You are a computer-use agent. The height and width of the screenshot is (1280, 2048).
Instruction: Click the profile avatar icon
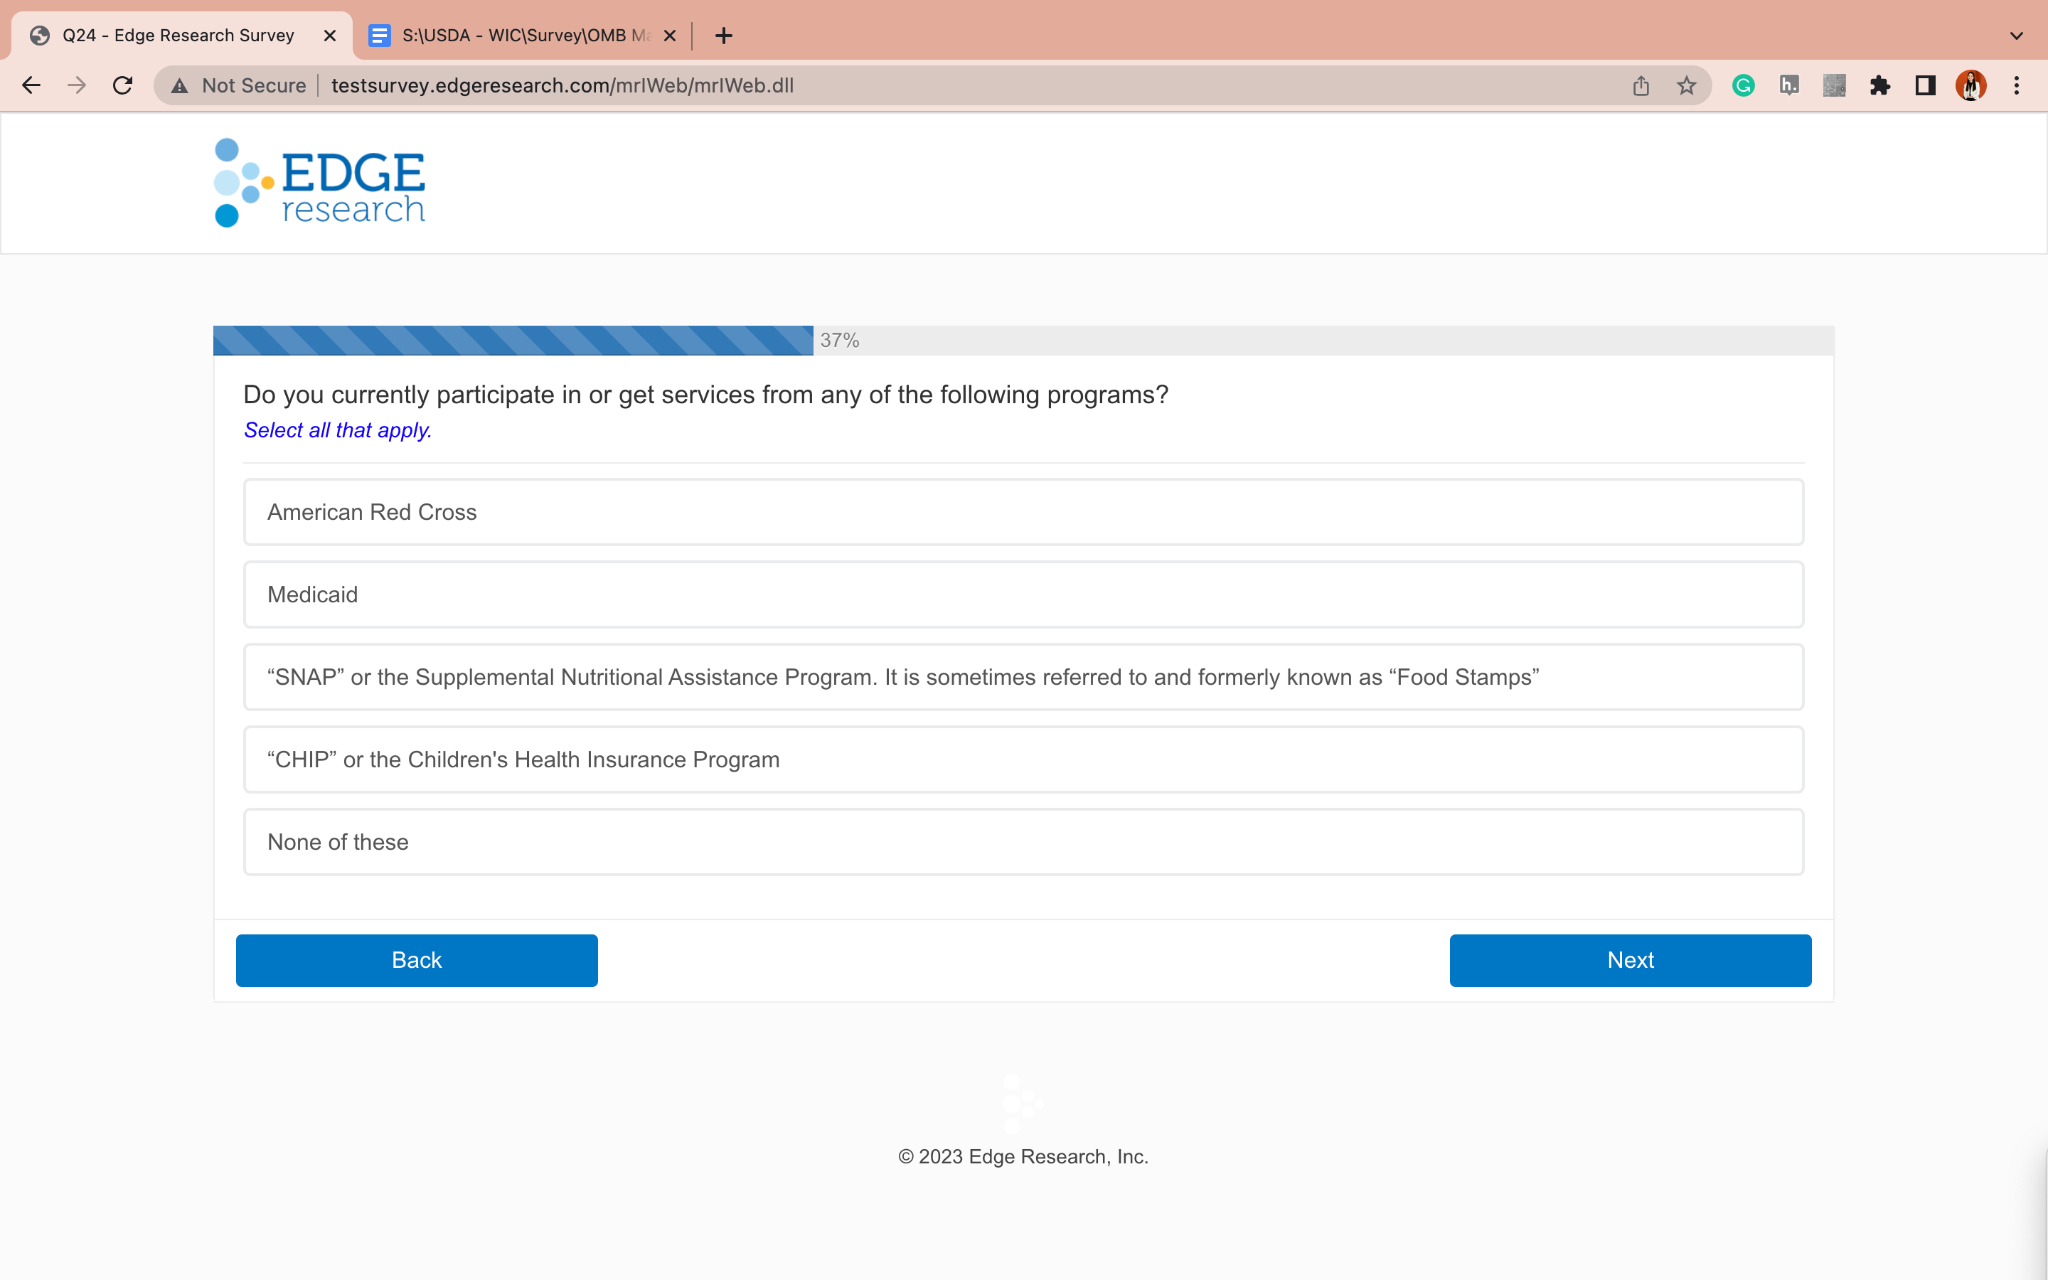tap(1970, 86)
